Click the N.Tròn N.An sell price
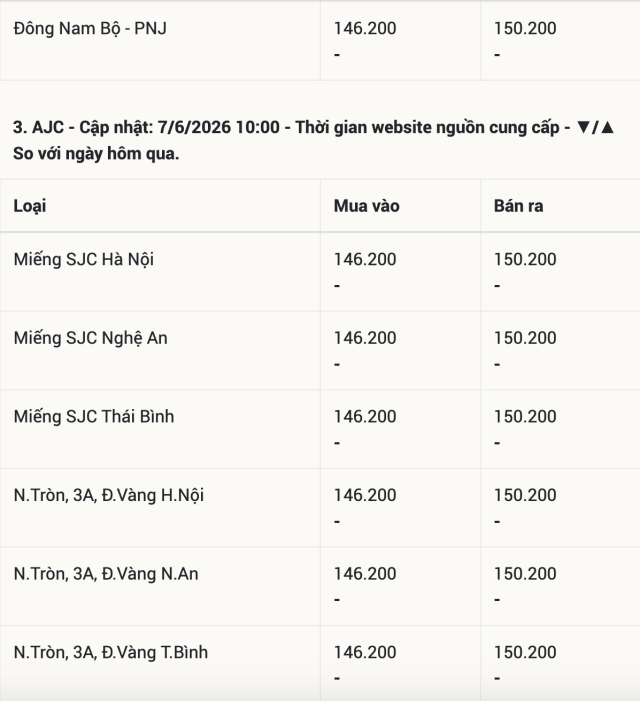 click(x=525, y=574)
